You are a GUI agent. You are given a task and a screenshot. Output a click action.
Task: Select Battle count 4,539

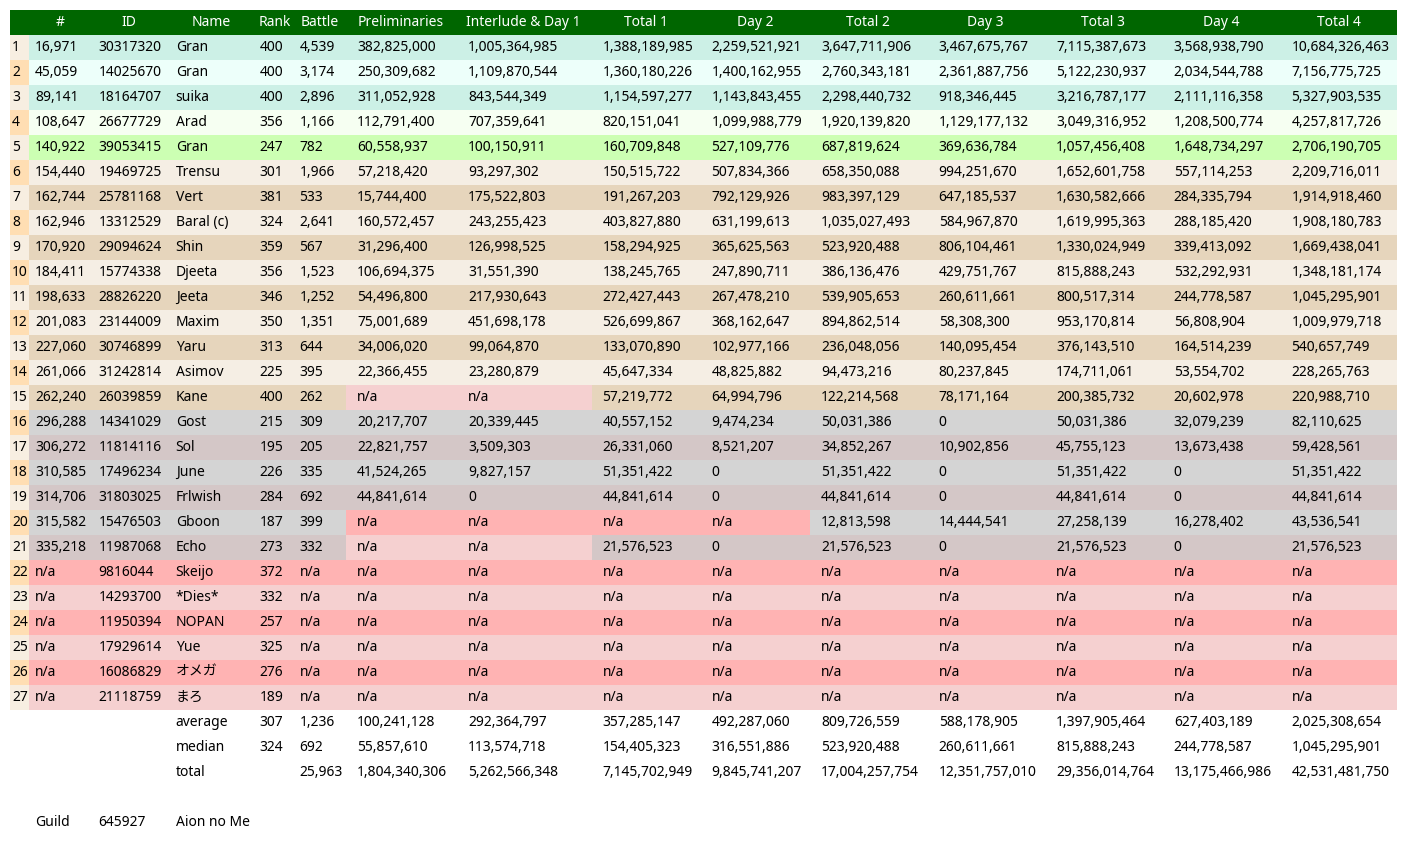coord(317,46)
